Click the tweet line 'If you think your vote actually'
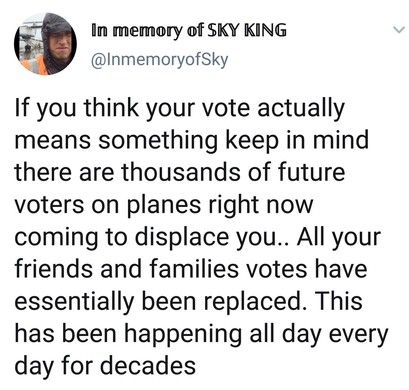The image size is (409, 390). point(179,110)
